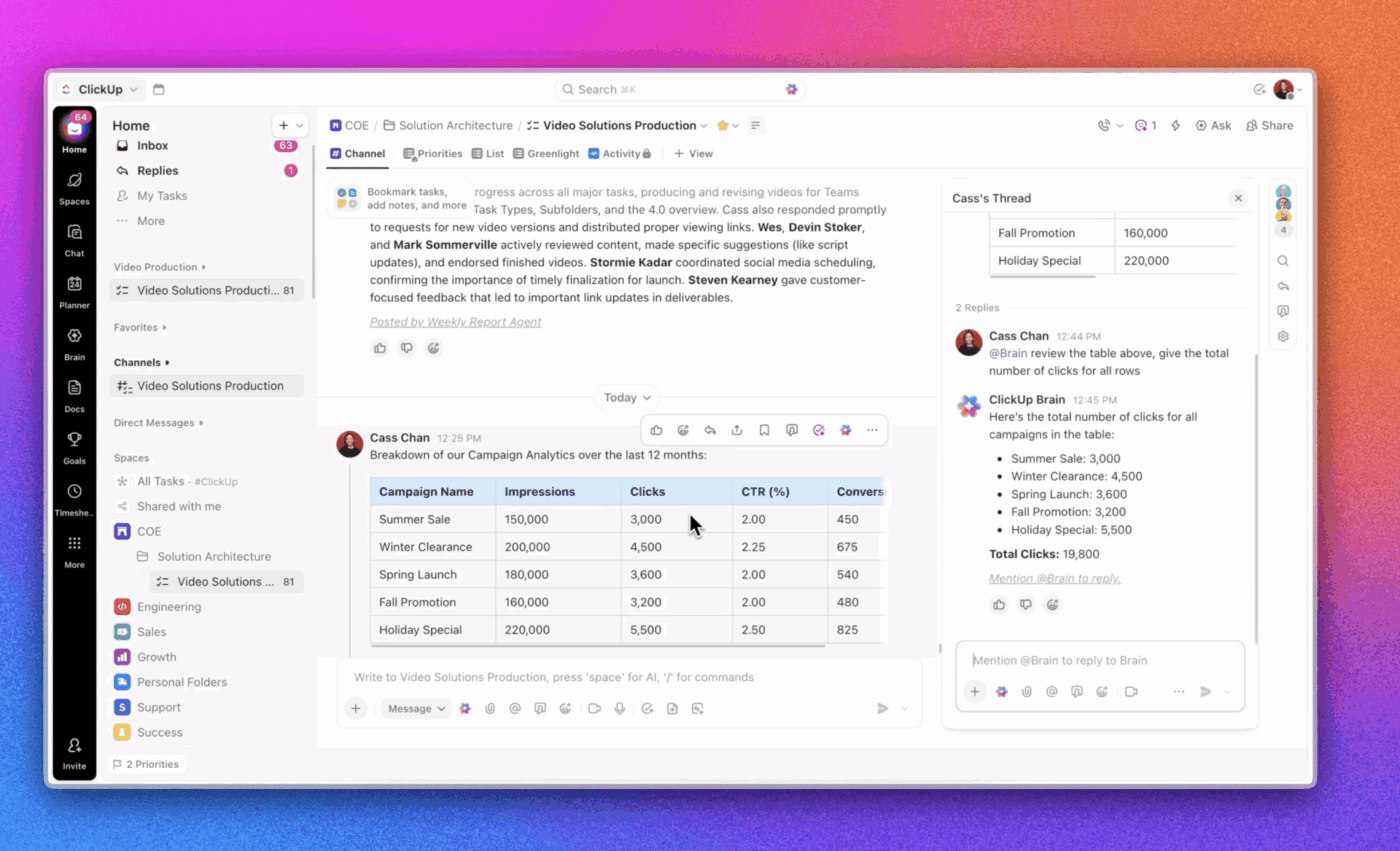This screenshot has width=1400, height=851.
Task: Click the Share button
Action: (1269, 125)
